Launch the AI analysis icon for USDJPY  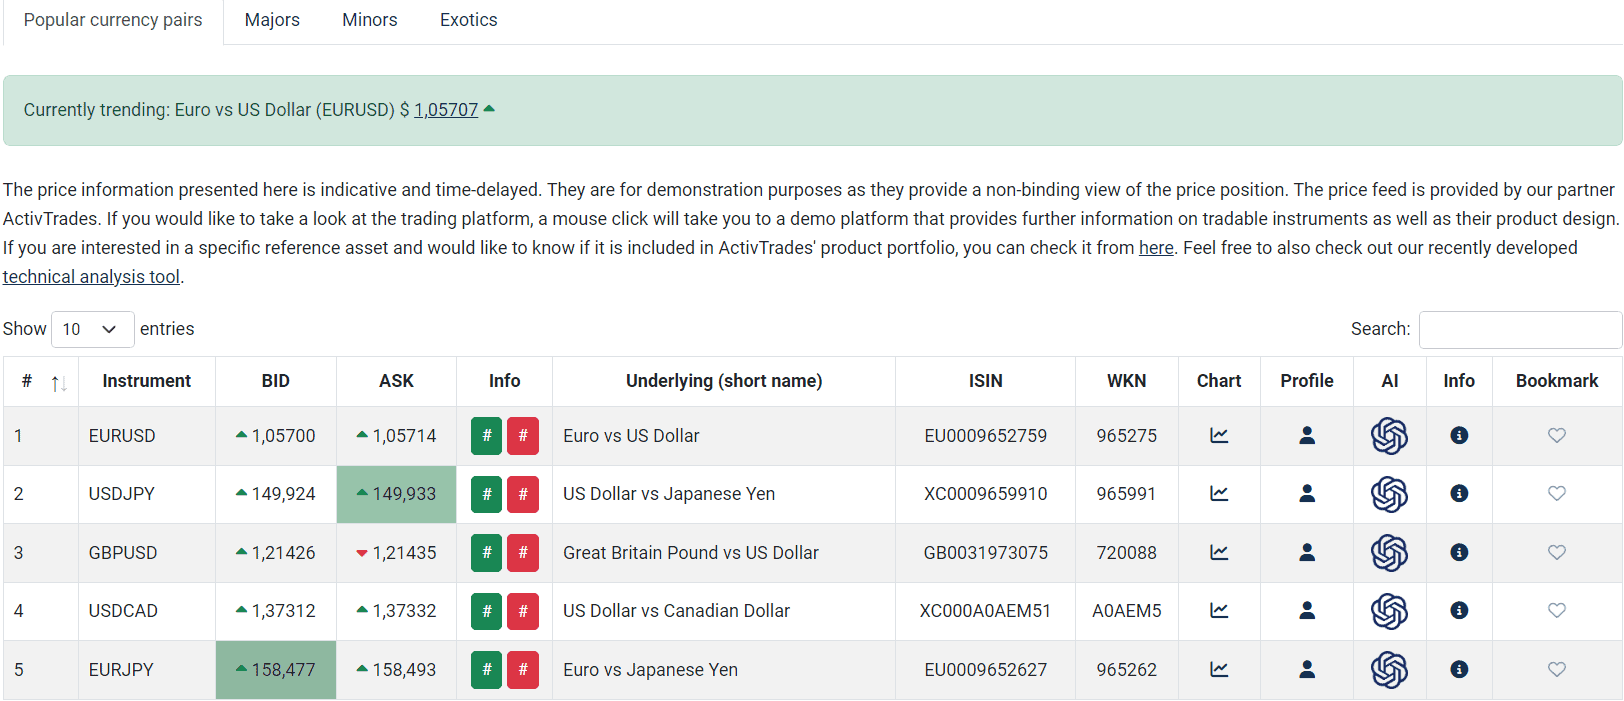click(x=1389, y=494)
